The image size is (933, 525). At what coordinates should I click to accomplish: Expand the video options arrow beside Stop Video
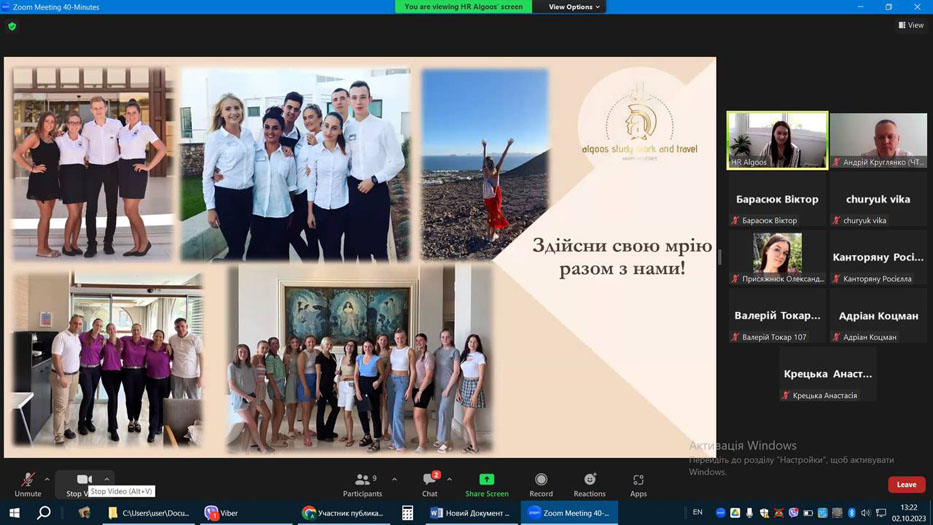tap(107, 479)
